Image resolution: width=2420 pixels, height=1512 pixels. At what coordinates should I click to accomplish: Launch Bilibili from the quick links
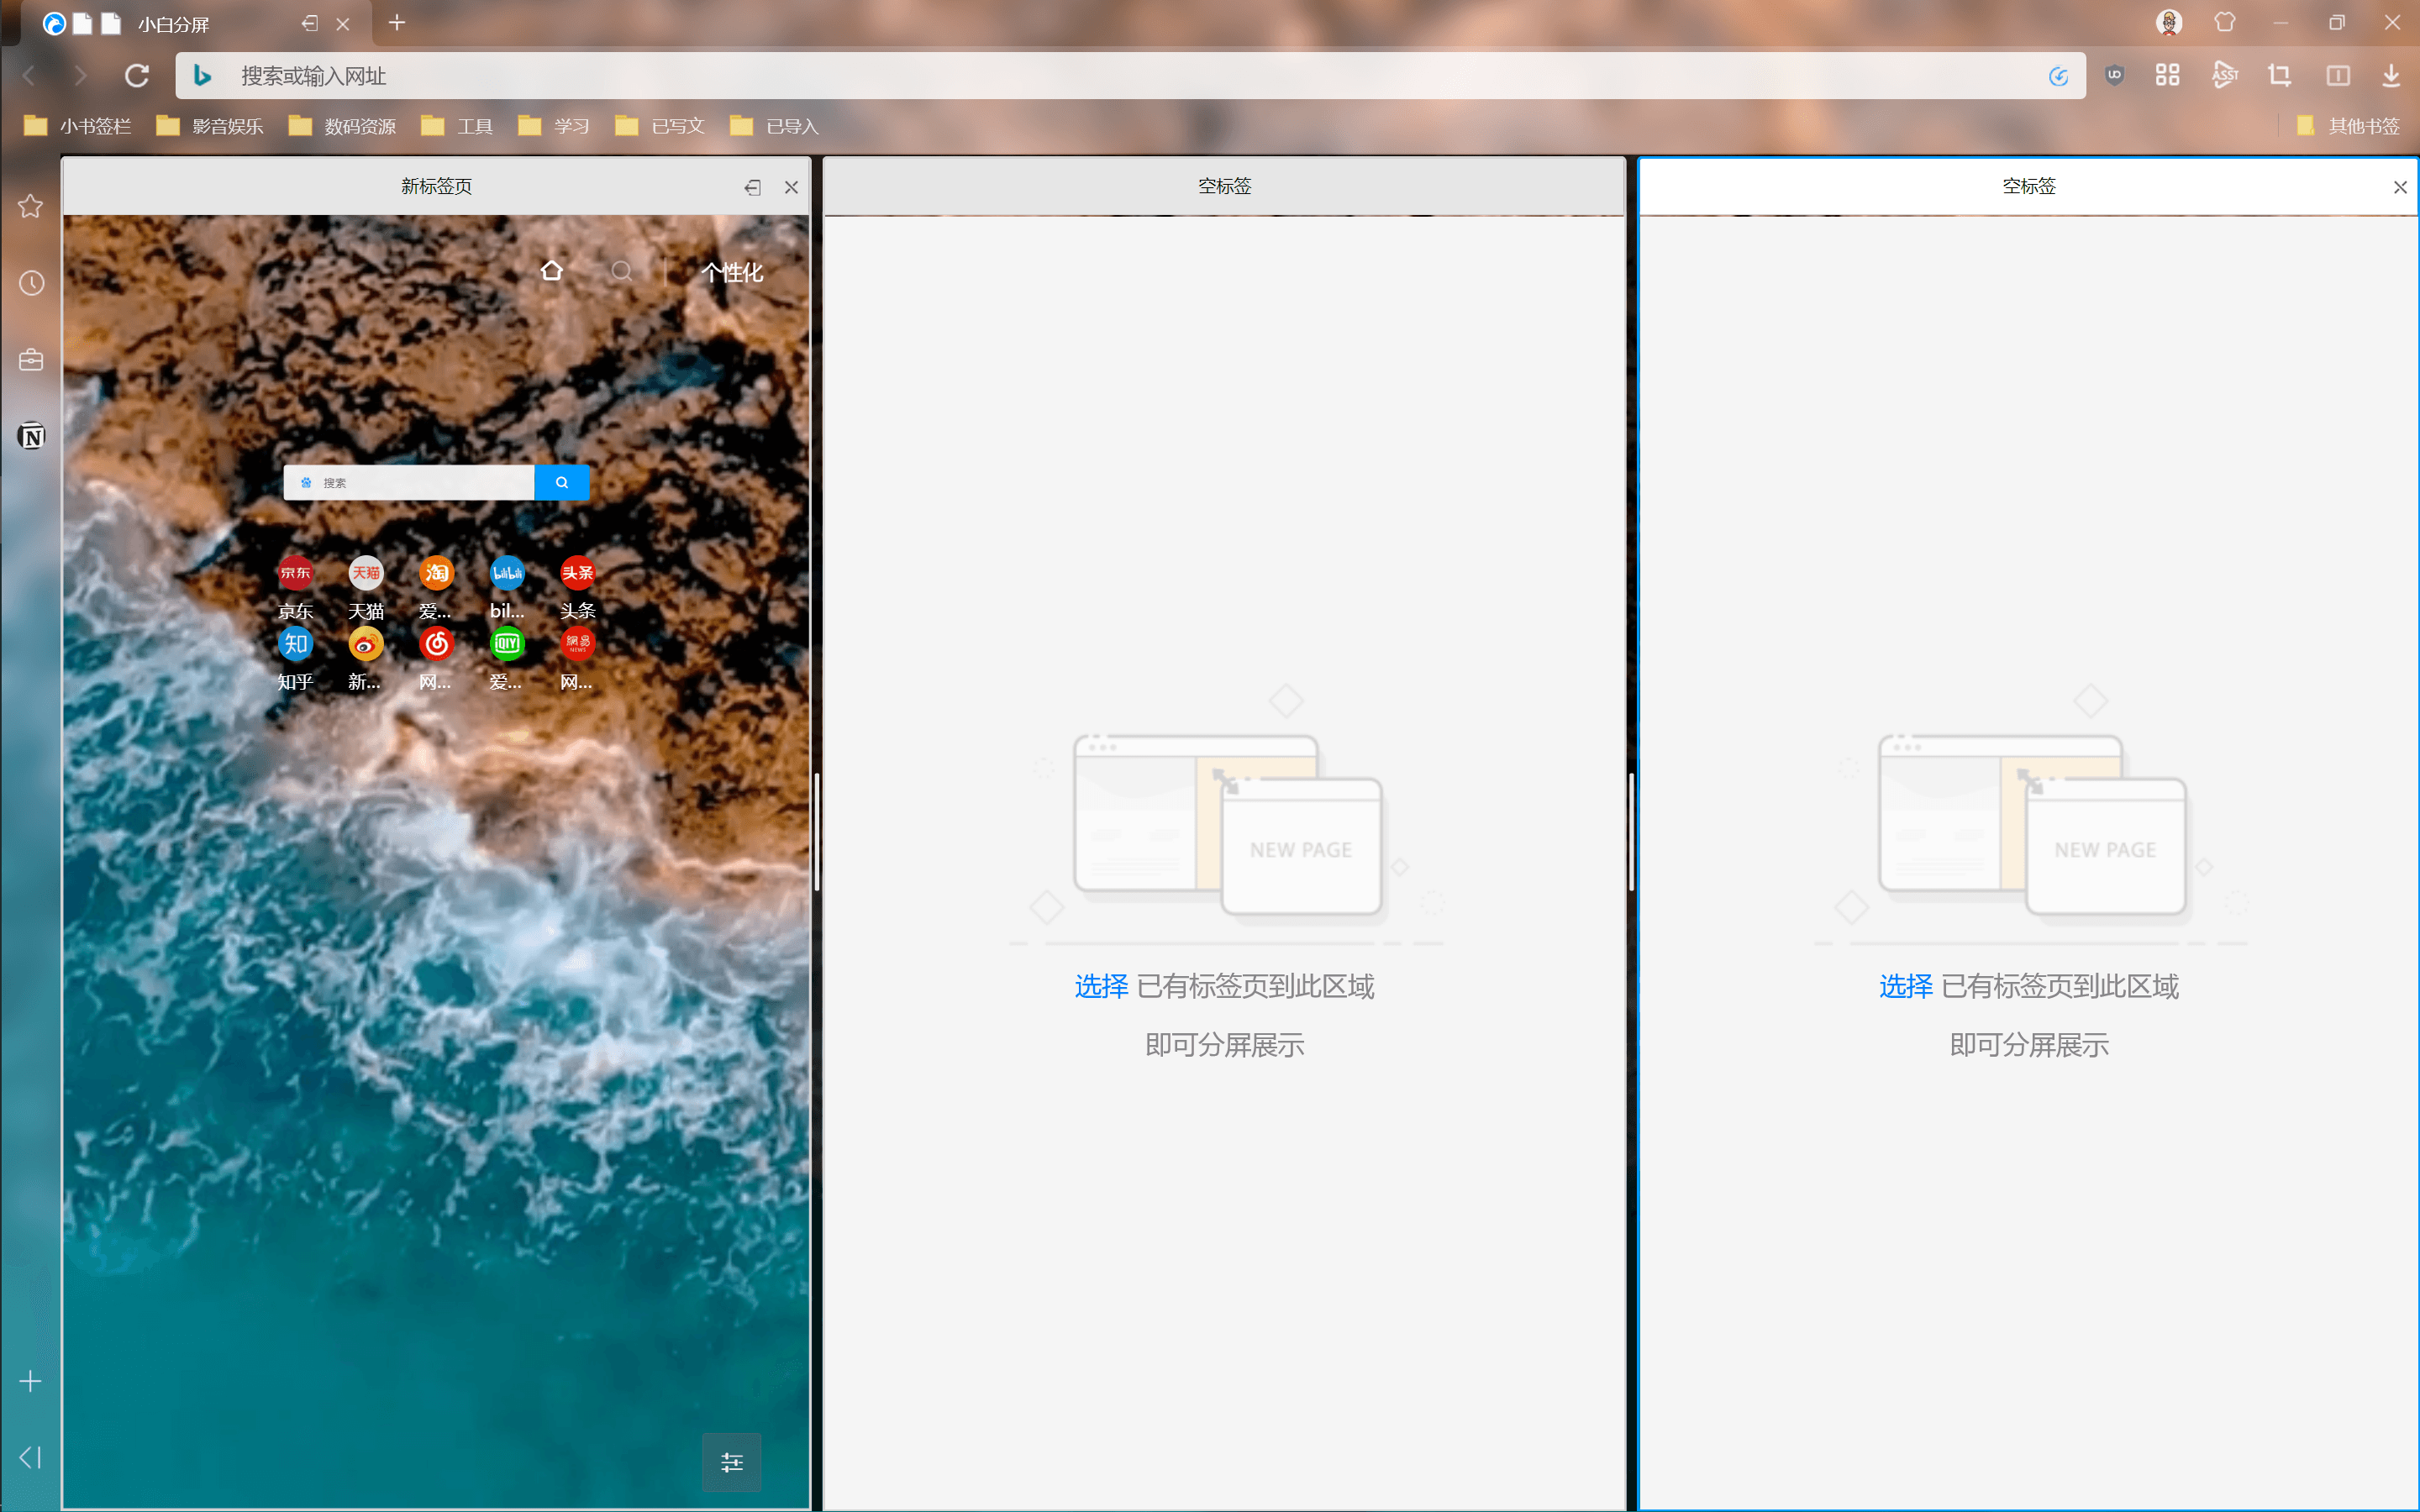pos(506,572)
